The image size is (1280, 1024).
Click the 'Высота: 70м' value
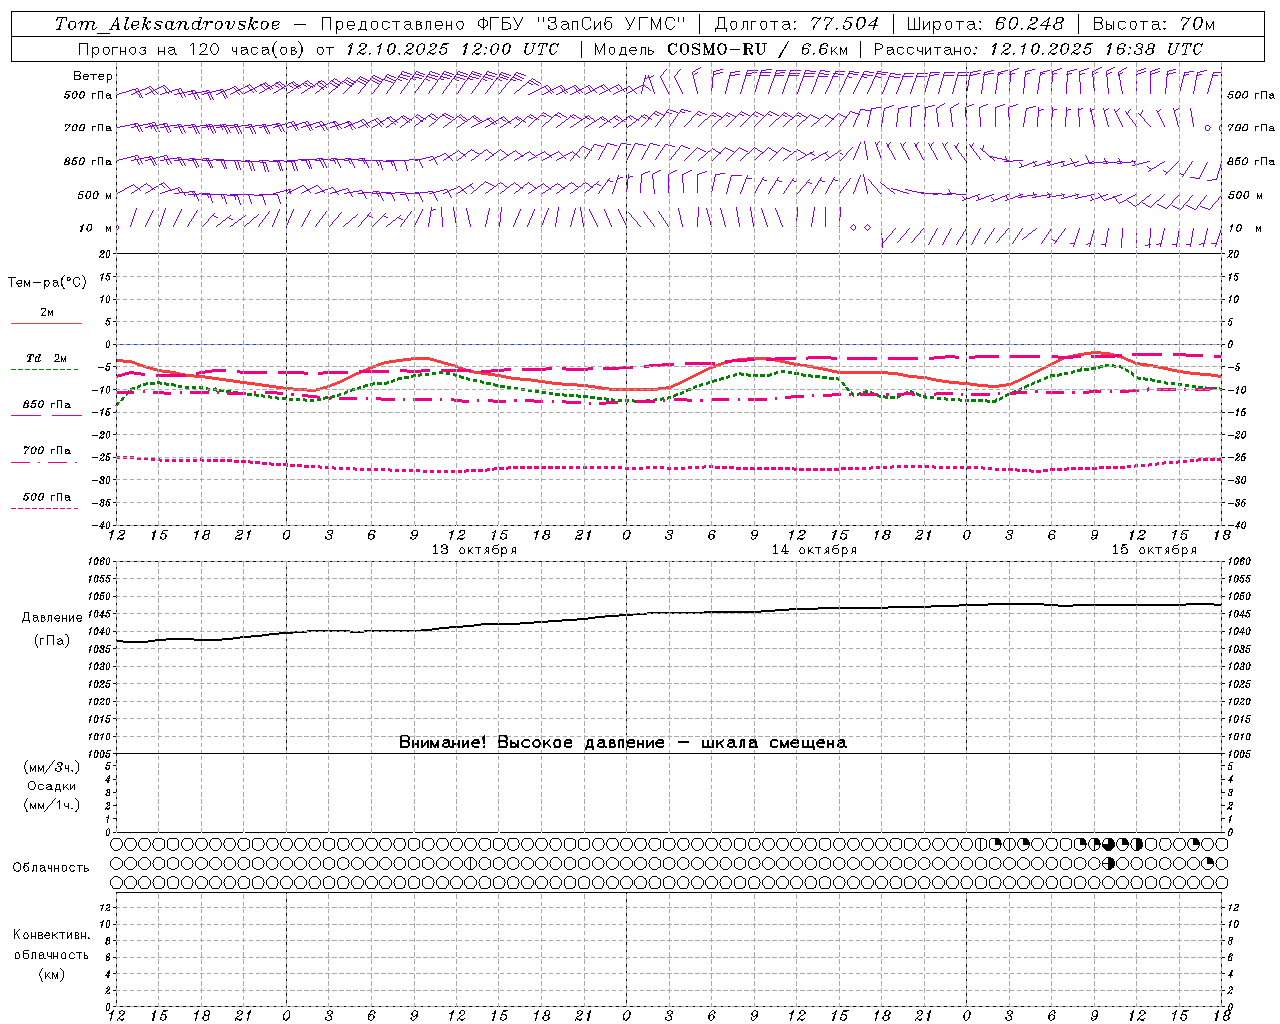point(1154,24)
